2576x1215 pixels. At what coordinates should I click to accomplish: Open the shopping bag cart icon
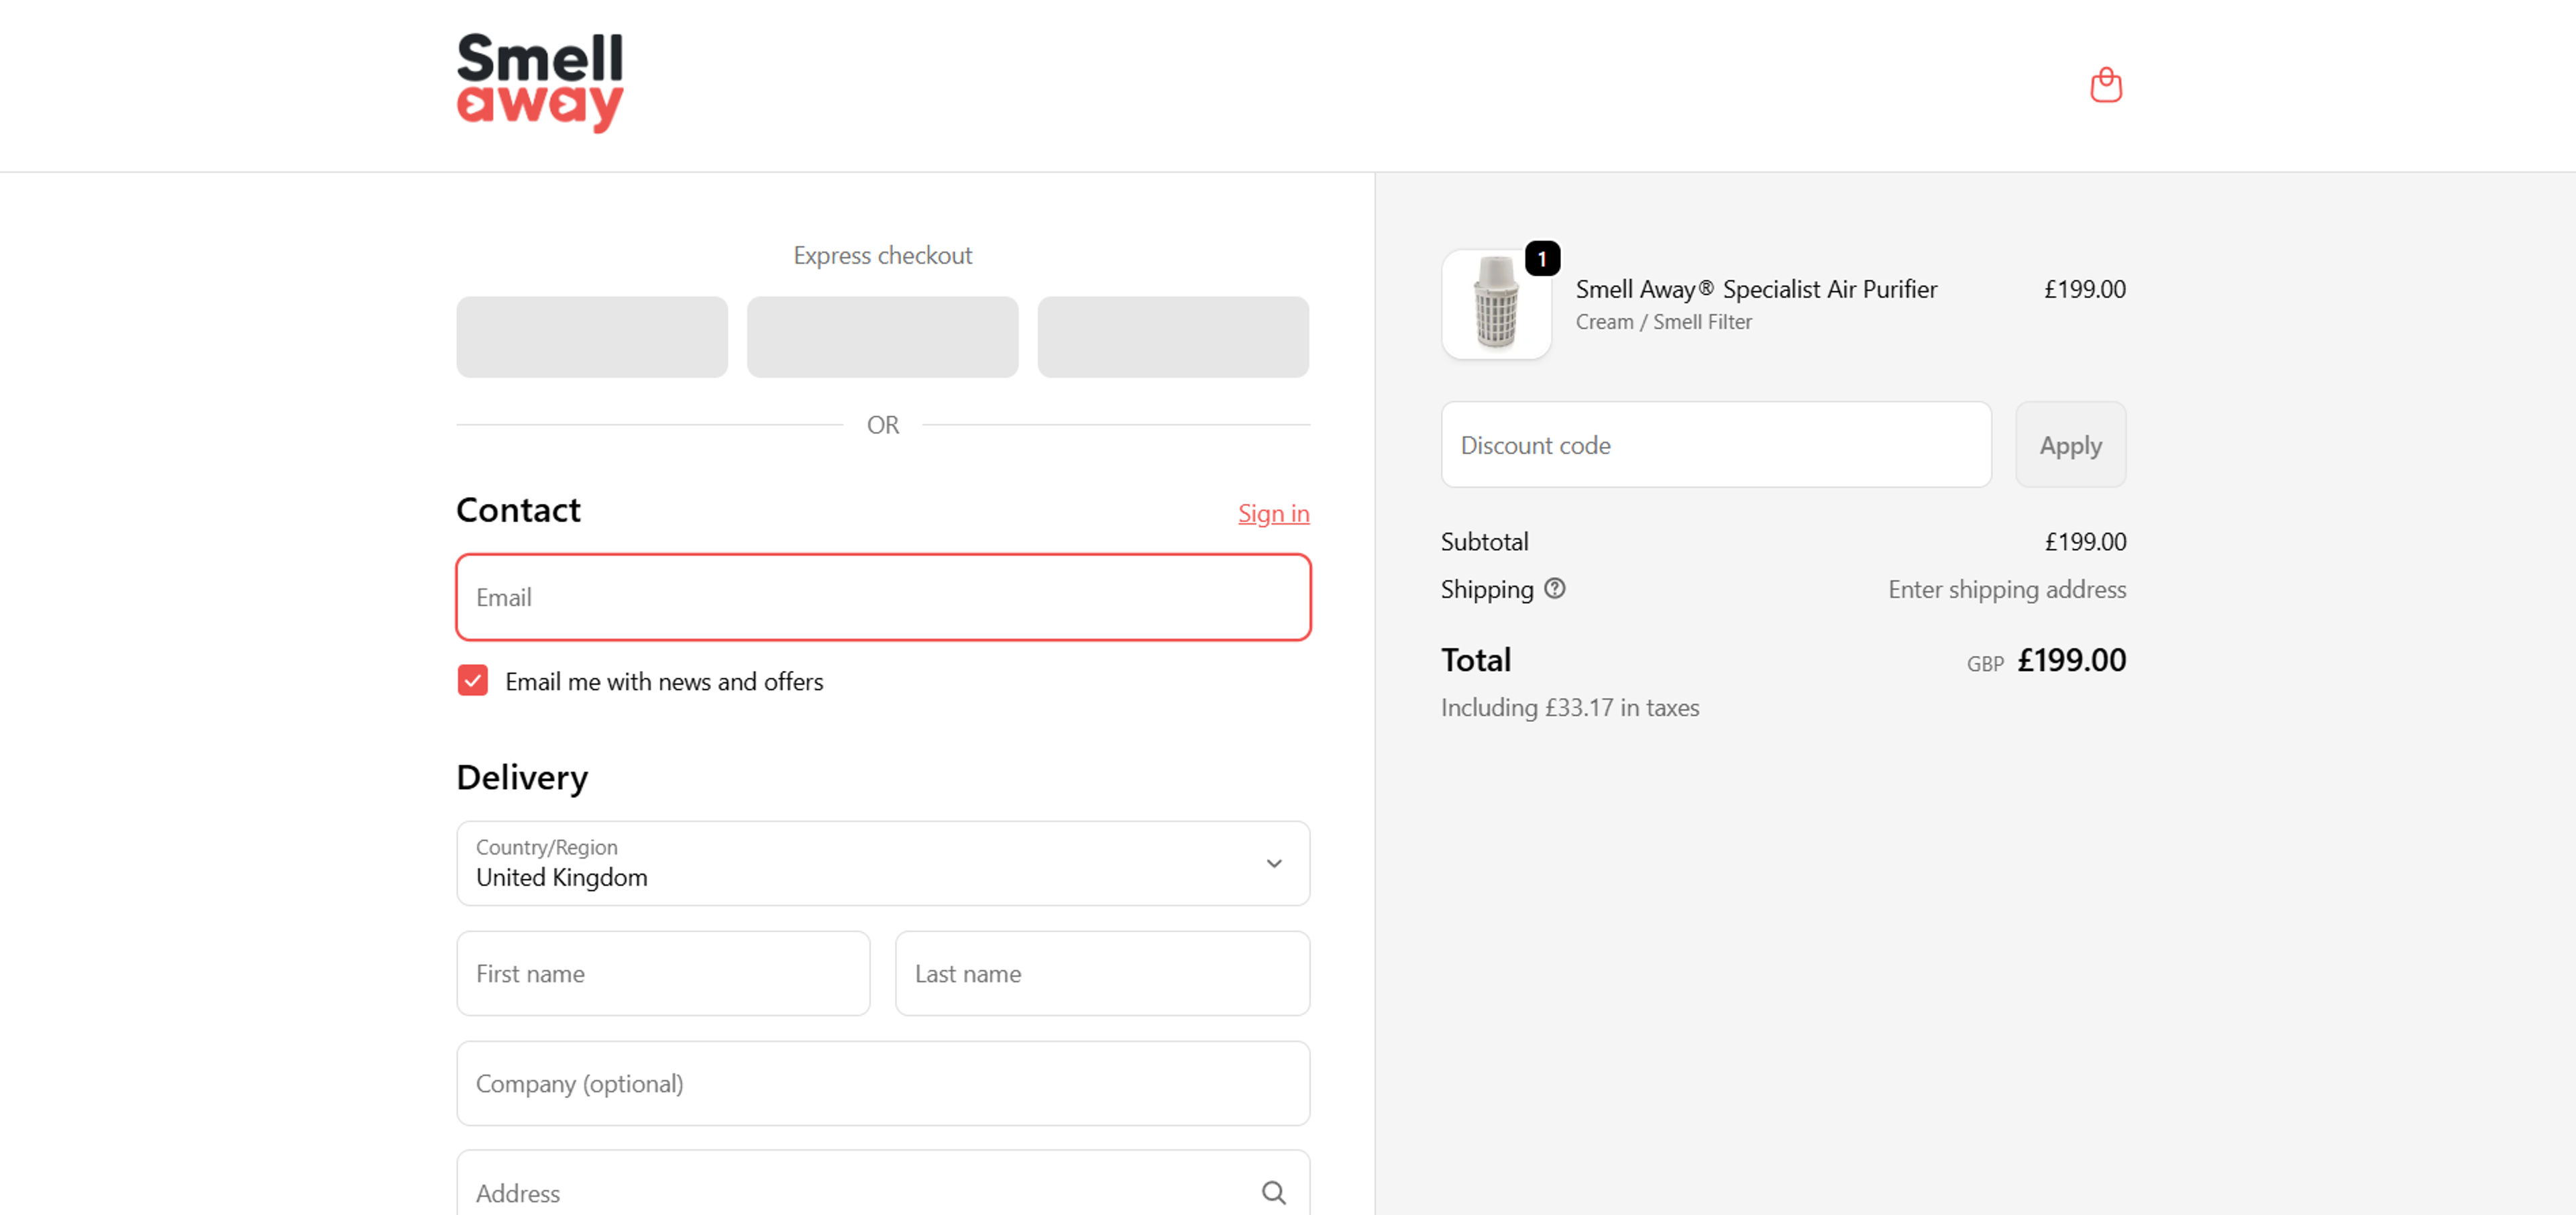click(x=2105, y=85)
